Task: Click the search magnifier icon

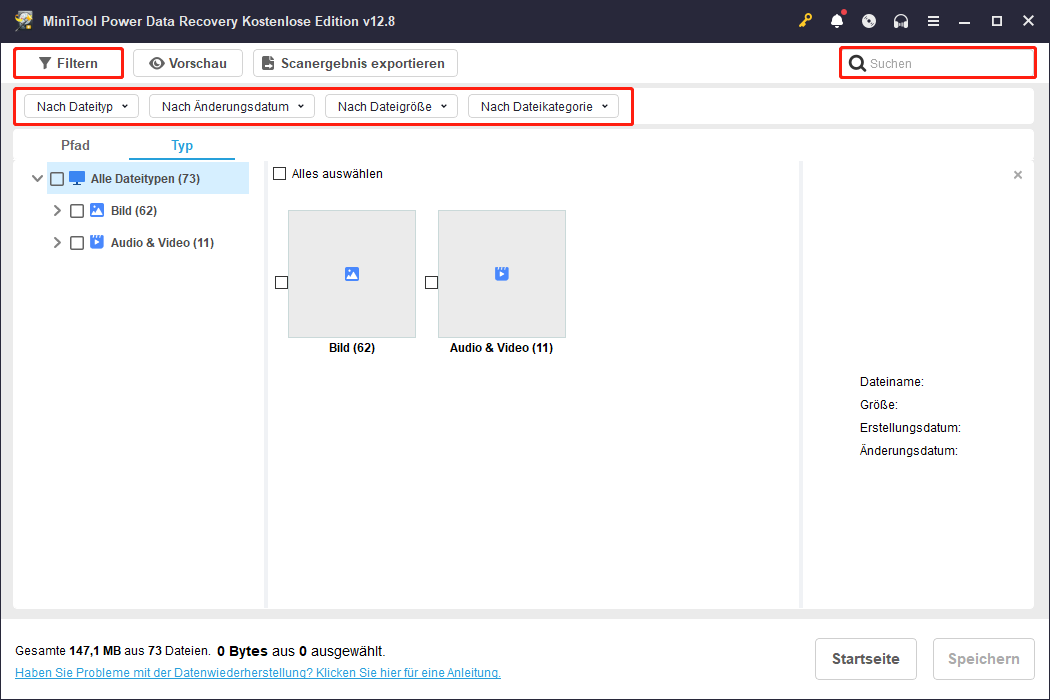Action: [857, 62]
